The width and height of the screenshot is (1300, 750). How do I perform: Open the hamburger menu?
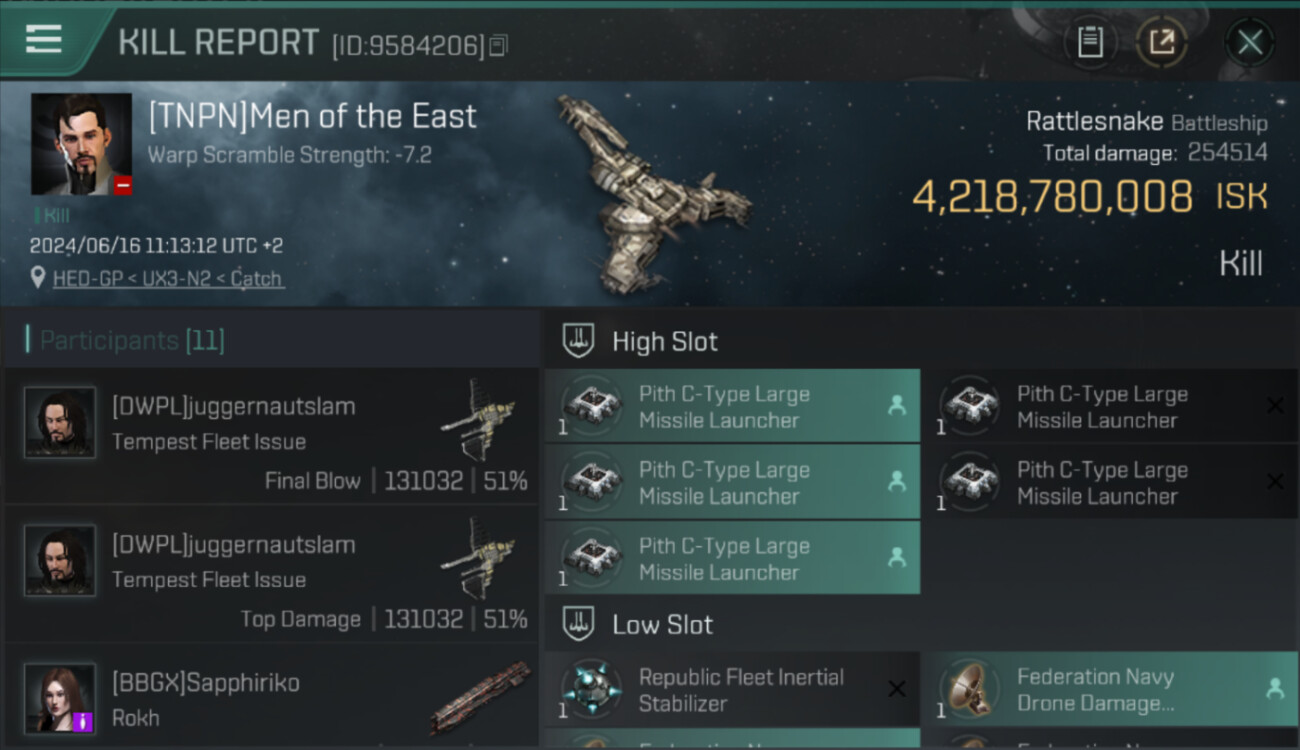pyautogui.click(x=44, y=40)
